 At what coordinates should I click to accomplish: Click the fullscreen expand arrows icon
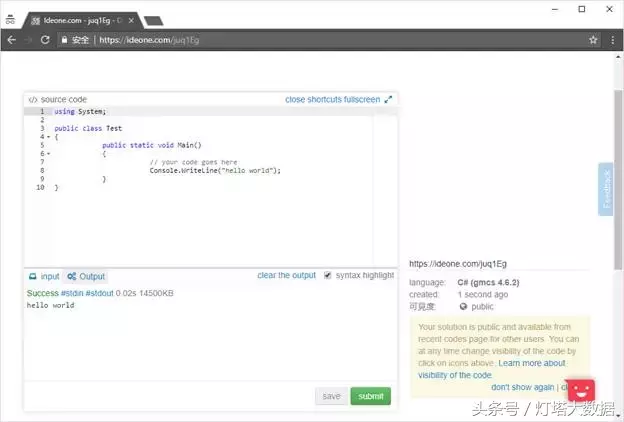pyautogui.click(x=389, y=99)
